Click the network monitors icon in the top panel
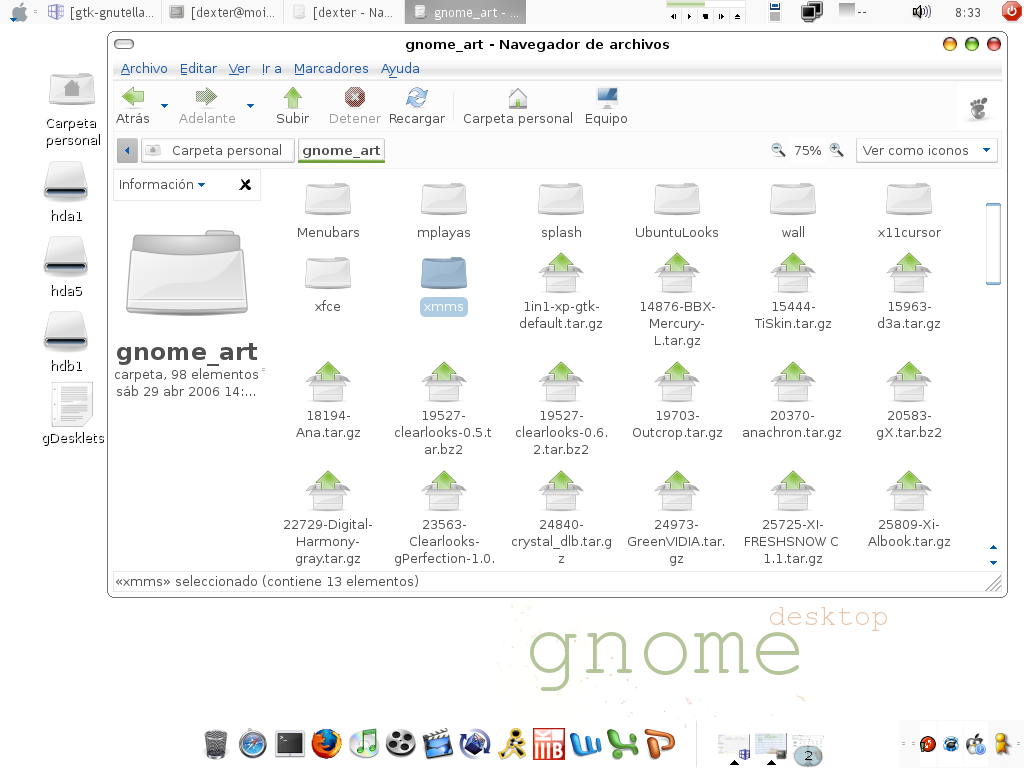The image size is (1024, 768). pos(812,12)
